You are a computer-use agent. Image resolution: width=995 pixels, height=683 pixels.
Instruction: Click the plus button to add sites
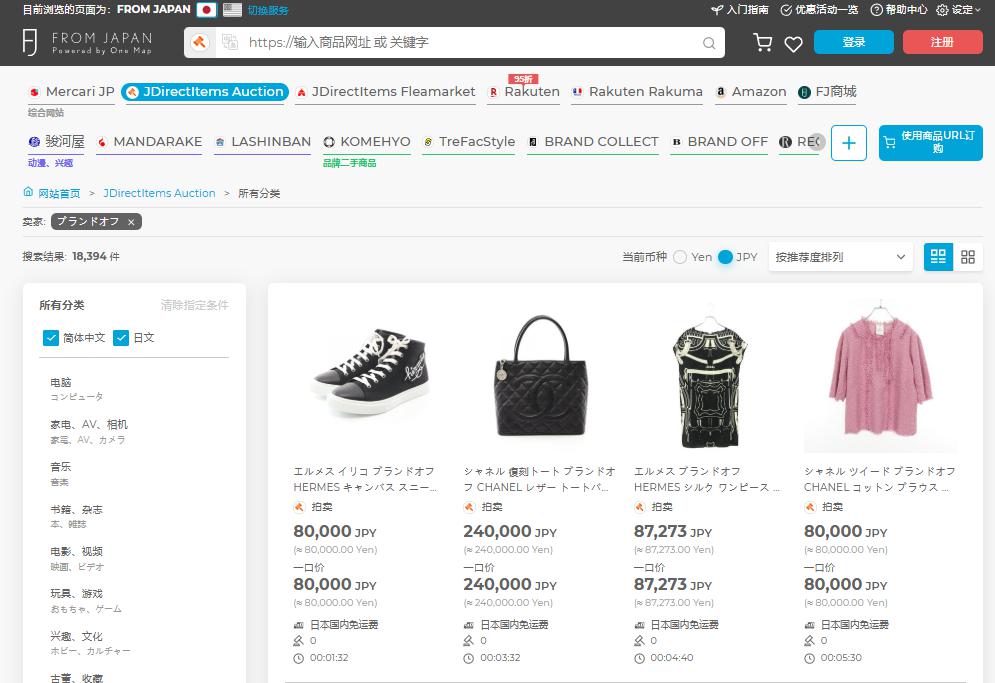point(848,143)
